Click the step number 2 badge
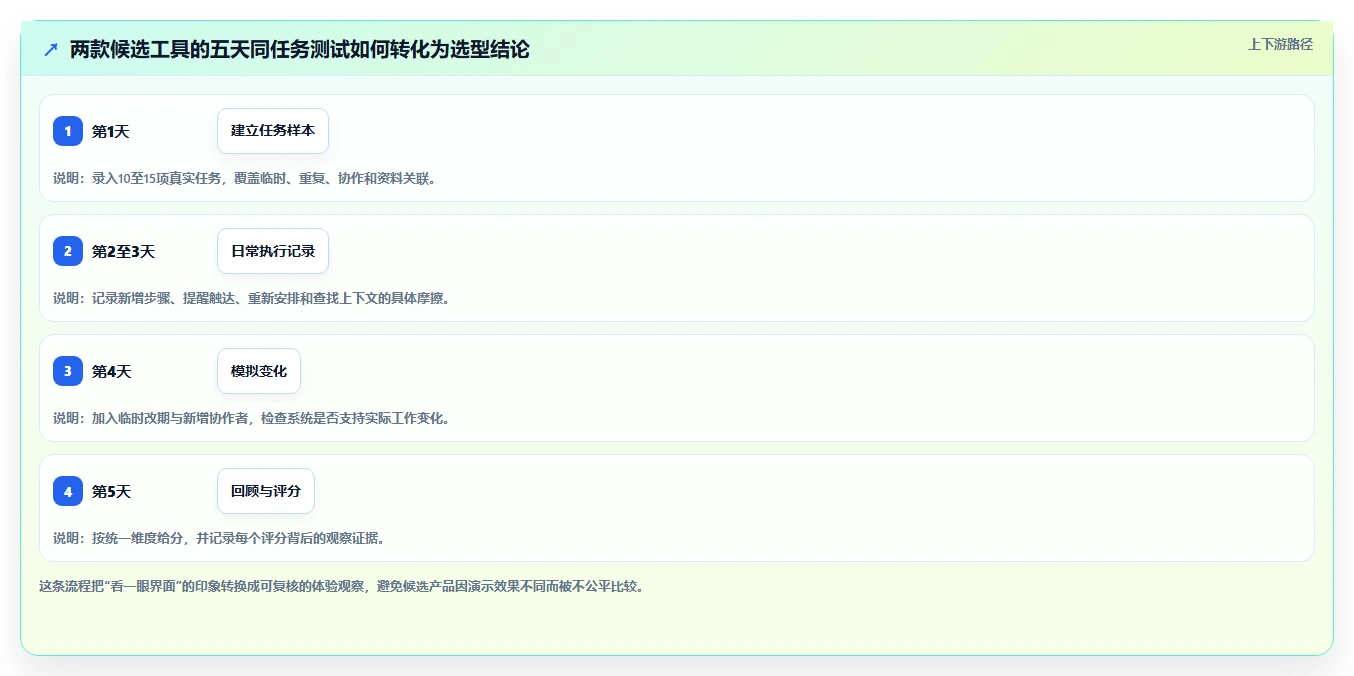Image resolution: width=1354 pixels, height=676 pixels. (68, 251)
